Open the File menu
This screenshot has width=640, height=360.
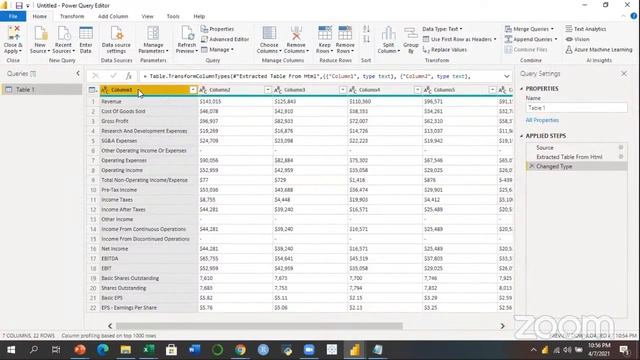pos(13,16)
